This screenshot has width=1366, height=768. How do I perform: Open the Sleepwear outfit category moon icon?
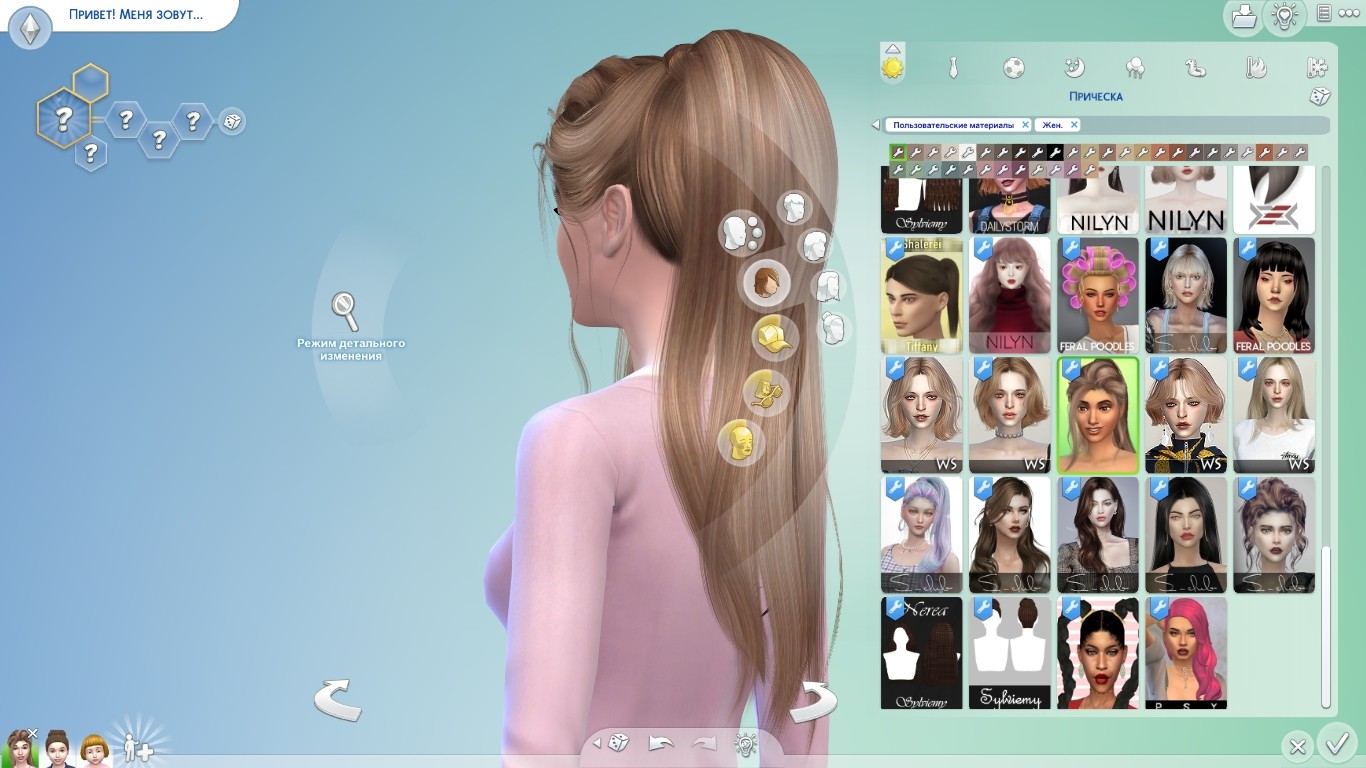tap(1074, 68)
